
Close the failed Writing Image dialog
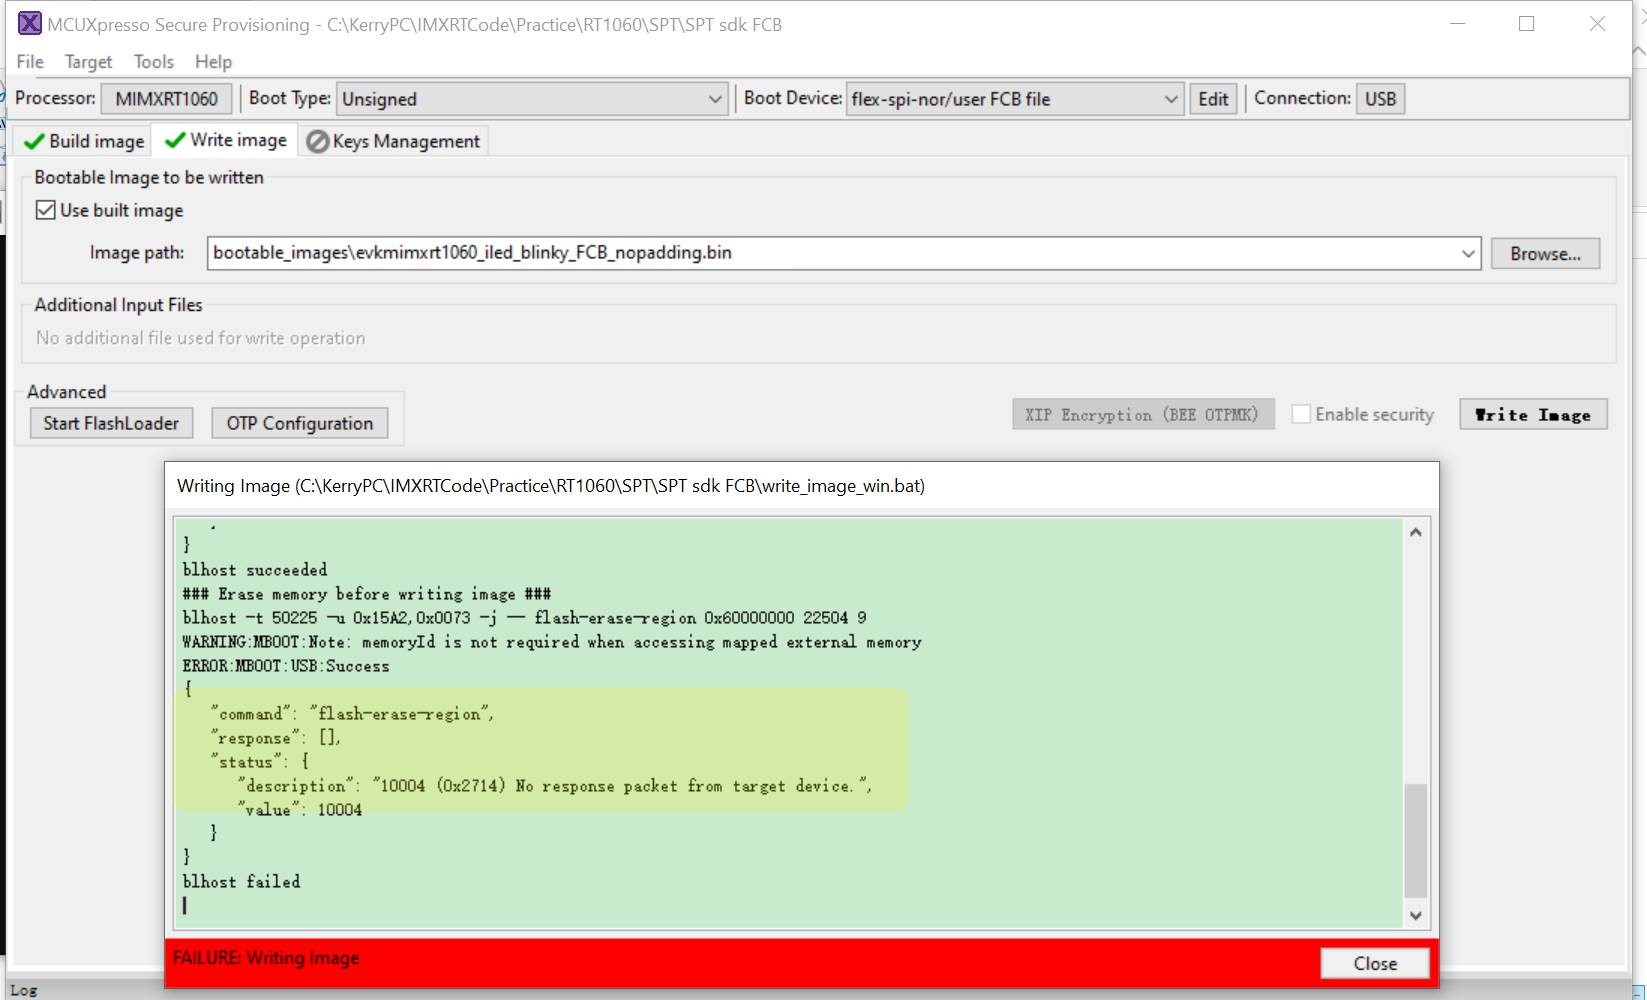[1374, 963]
